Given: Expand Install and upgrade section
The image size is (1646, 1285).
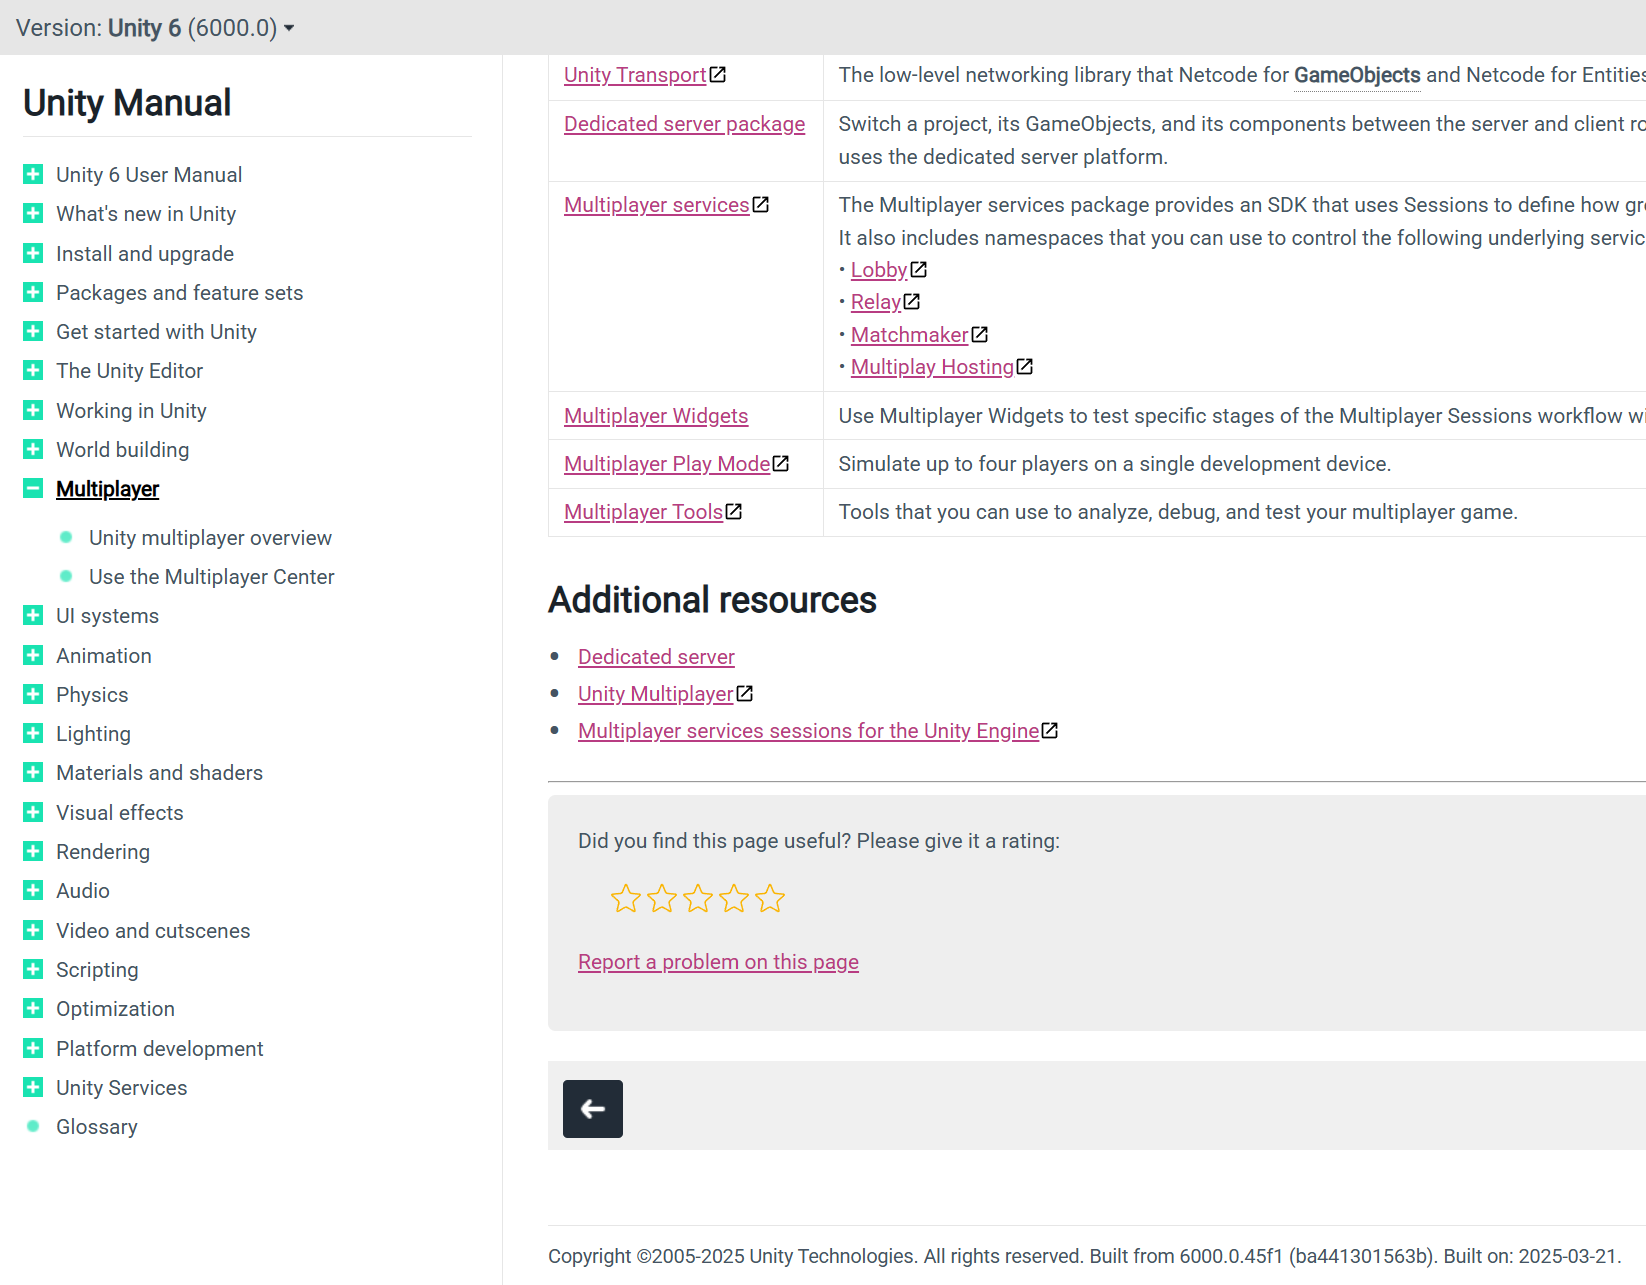Looking at the screenshot, I should click(33, 253).
